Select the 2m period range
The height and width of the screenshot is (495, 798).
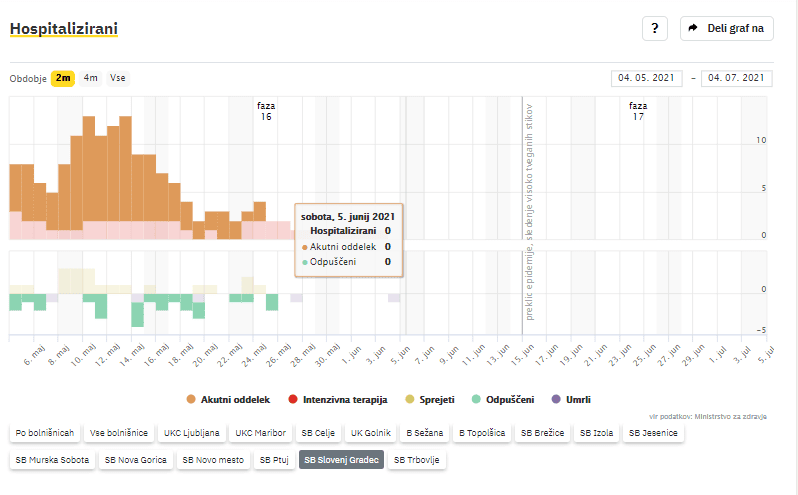tap(63, 78)
